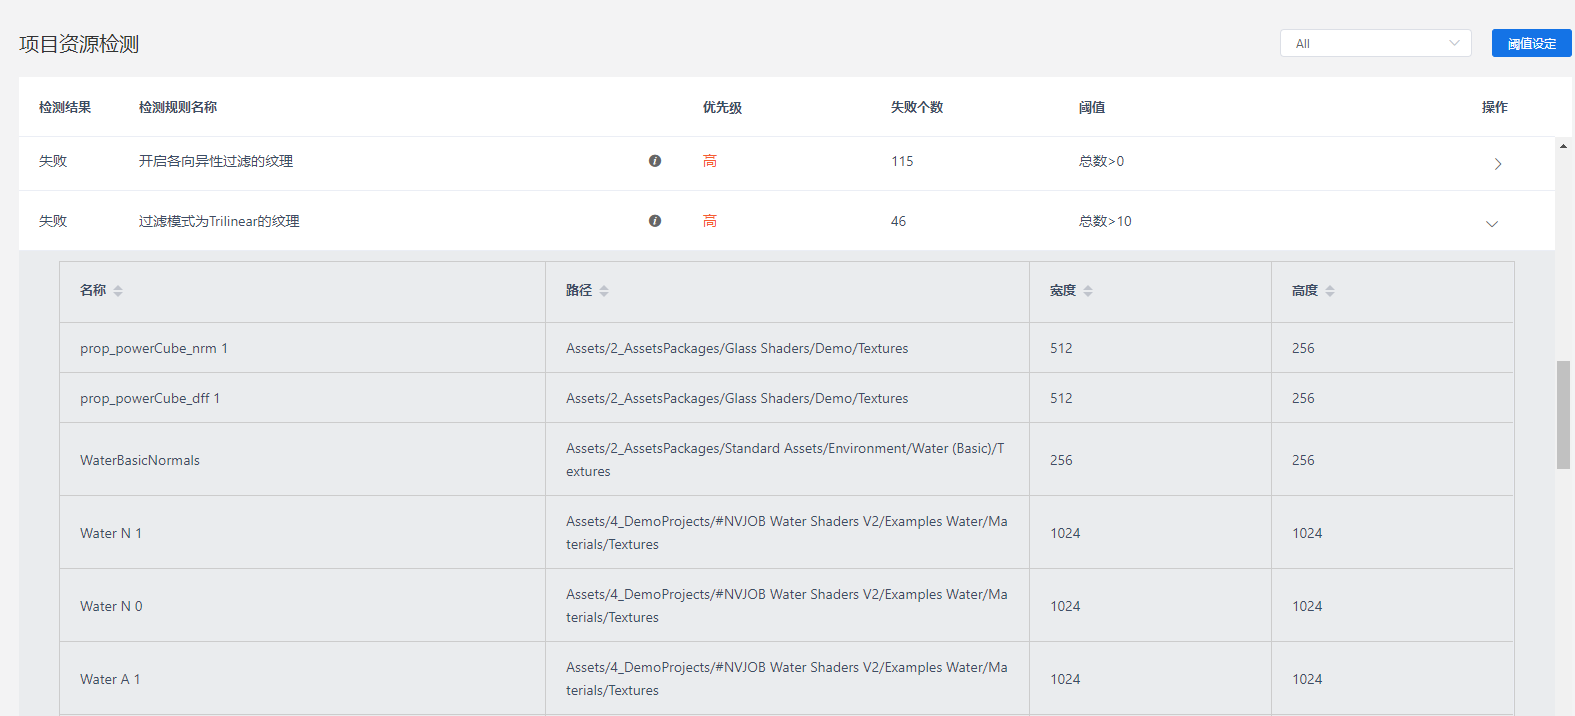Click height 1024 in Water N 0 row
This screenshot has width=1575, height=716.
[x=1307, y=606]
